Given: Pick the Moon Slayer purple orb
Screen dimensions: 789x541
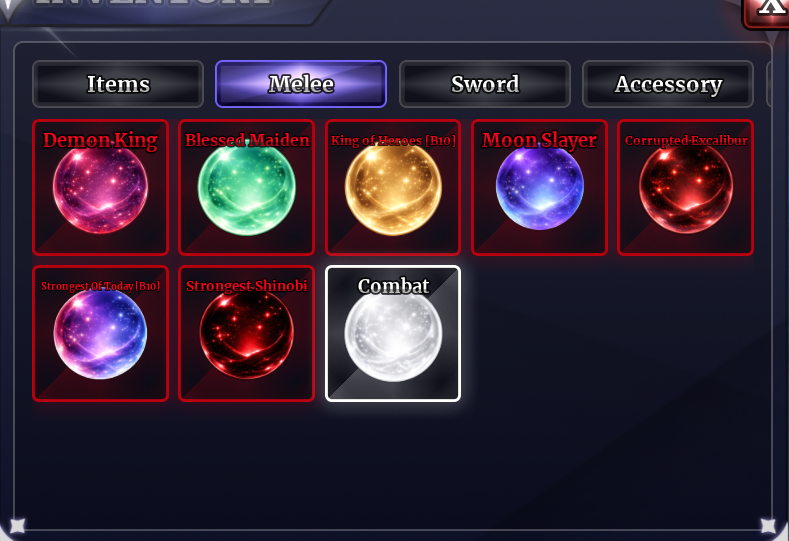Looking at the screenshot, I should [x=539, y=187].
